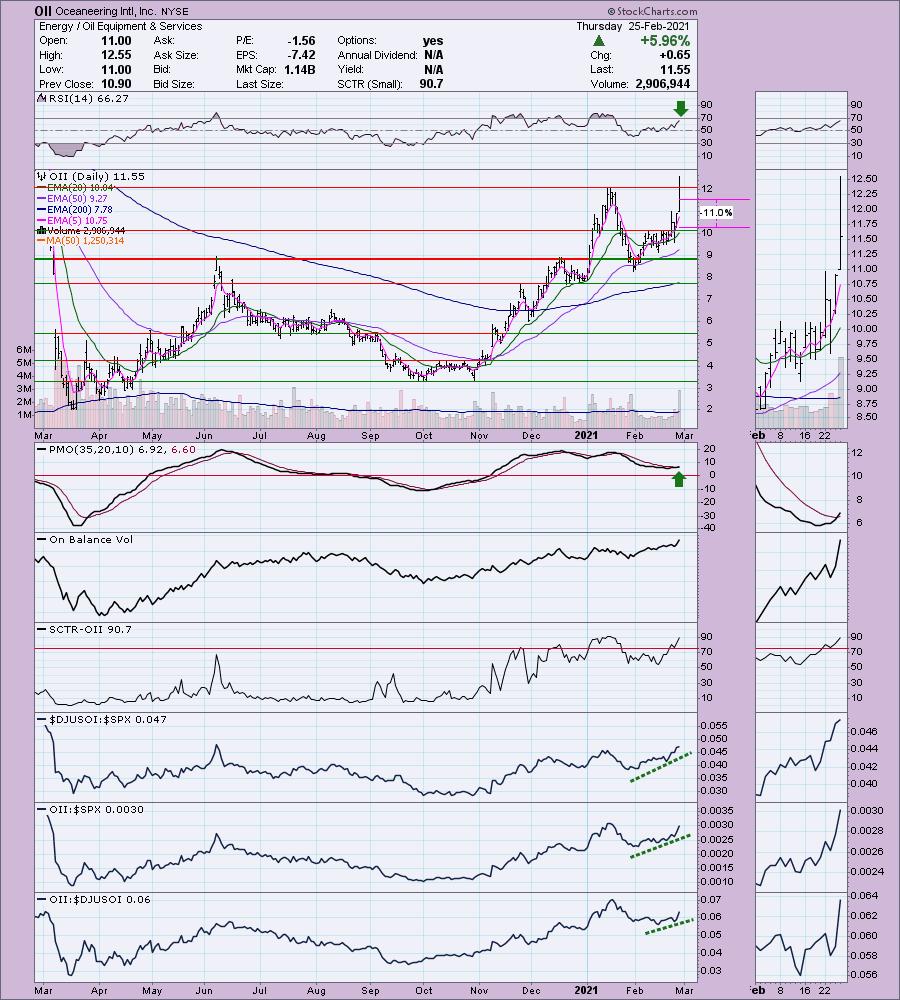The height and width of the screenshot is (1000, 900).
Task: Click the Chg +0.65 value
Action: 674,55
